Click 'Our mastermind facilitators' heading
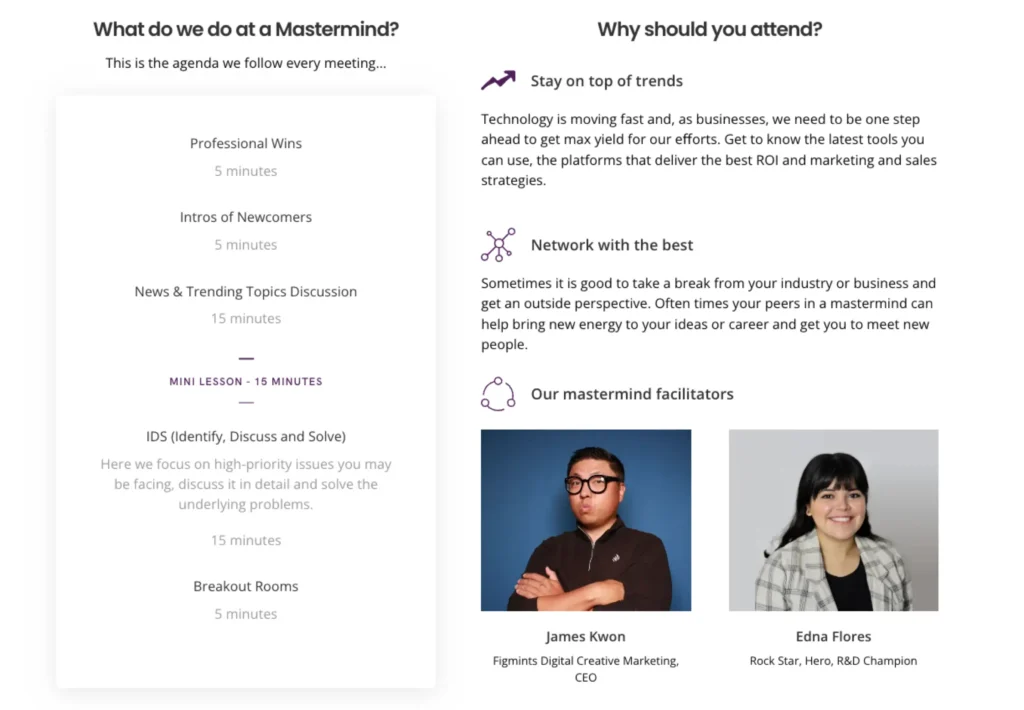The width and height of the screenshot is (1024, 710). coord(632,394)
